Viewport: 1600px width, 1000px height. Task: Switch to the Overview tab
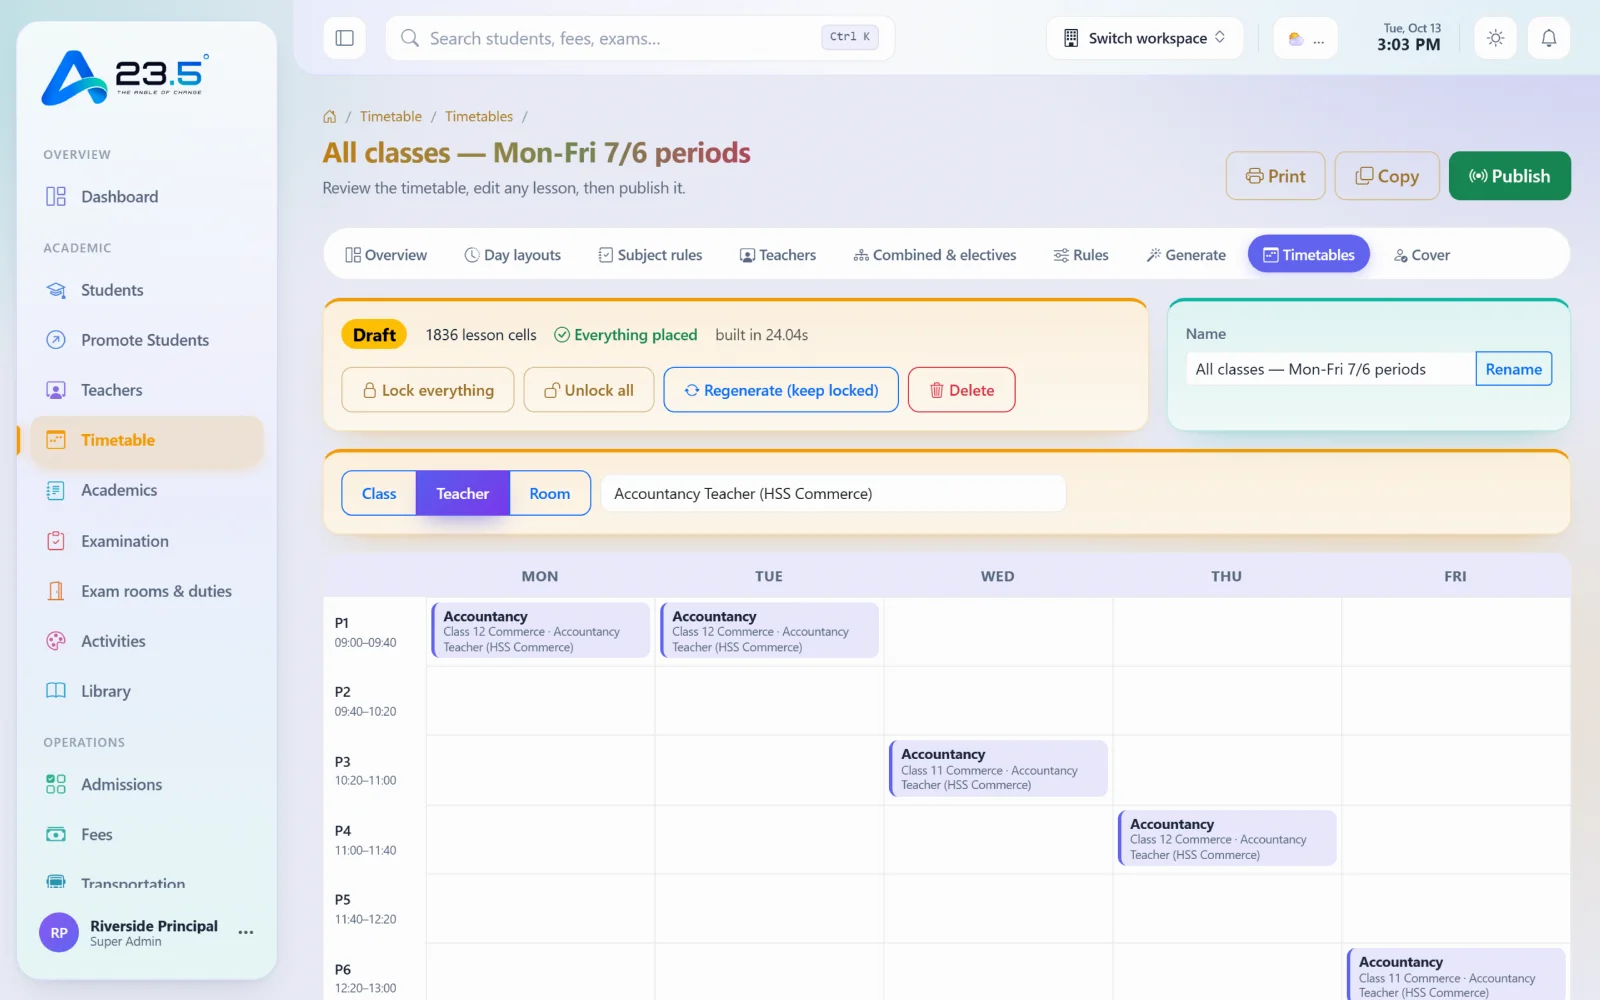coord(386,255)
